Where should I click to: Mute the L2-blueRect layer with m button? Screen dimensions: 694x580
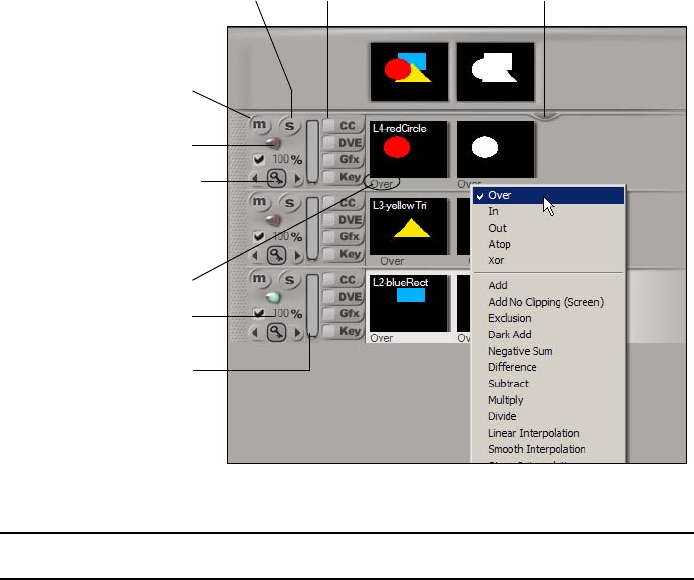point(259,278)
